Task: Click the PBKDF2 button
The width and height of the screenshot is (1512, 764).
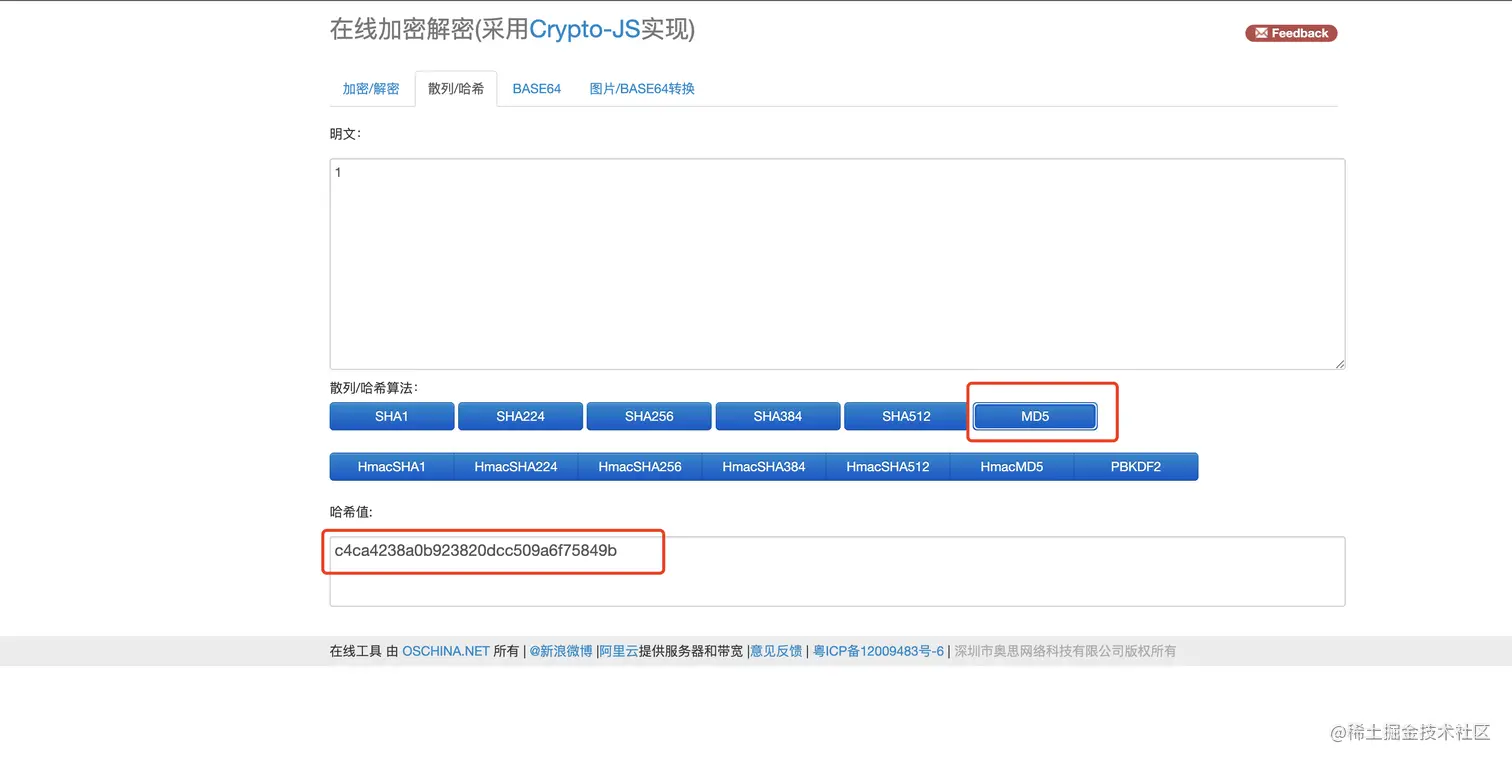Action: coord(1136,466)
